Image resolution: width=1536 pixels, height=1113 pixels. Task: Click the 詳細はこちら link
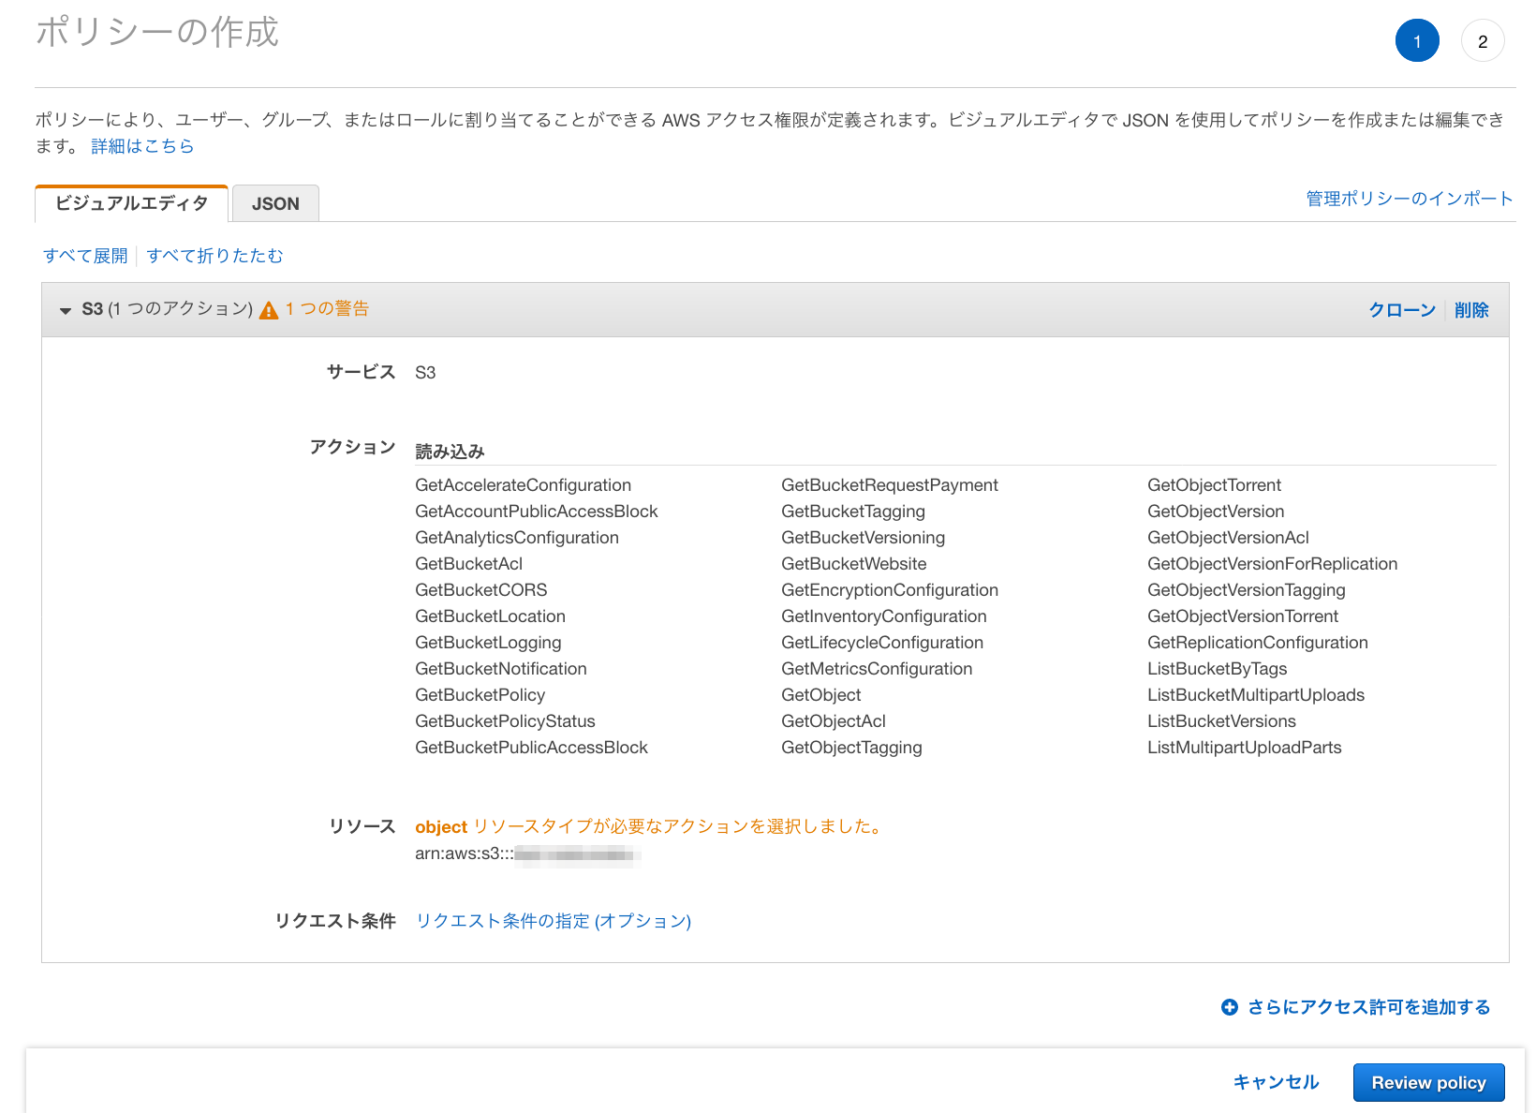point(141,145)
